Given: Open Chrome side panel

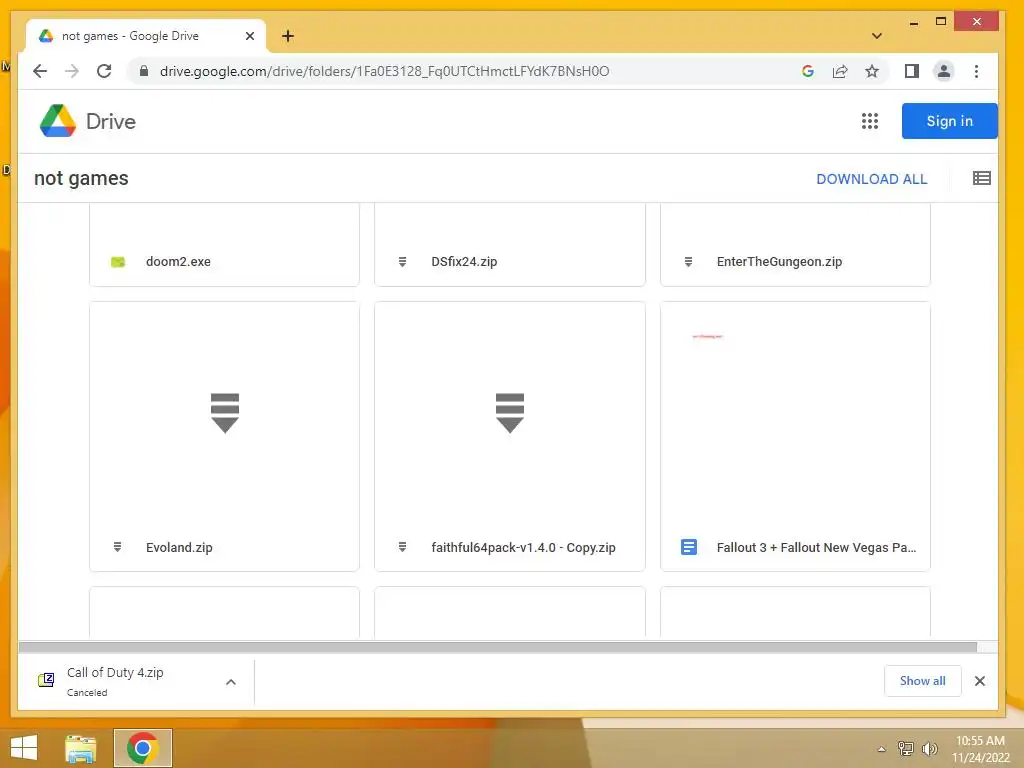Looking at the screenshot, I should click(912, 71).
